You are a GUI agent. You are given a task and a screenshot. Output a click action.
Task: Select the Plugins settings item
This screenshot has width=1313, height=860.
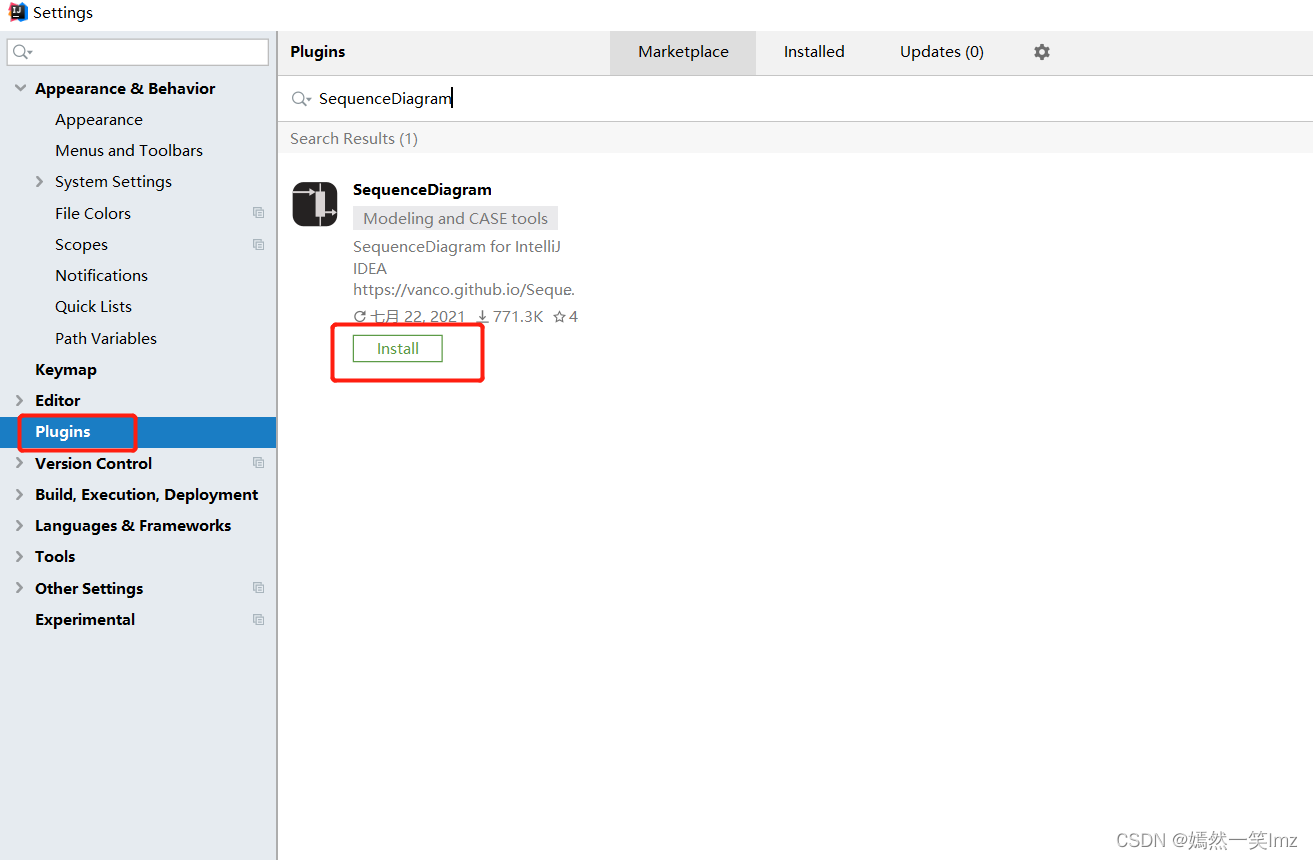[138, 432]
